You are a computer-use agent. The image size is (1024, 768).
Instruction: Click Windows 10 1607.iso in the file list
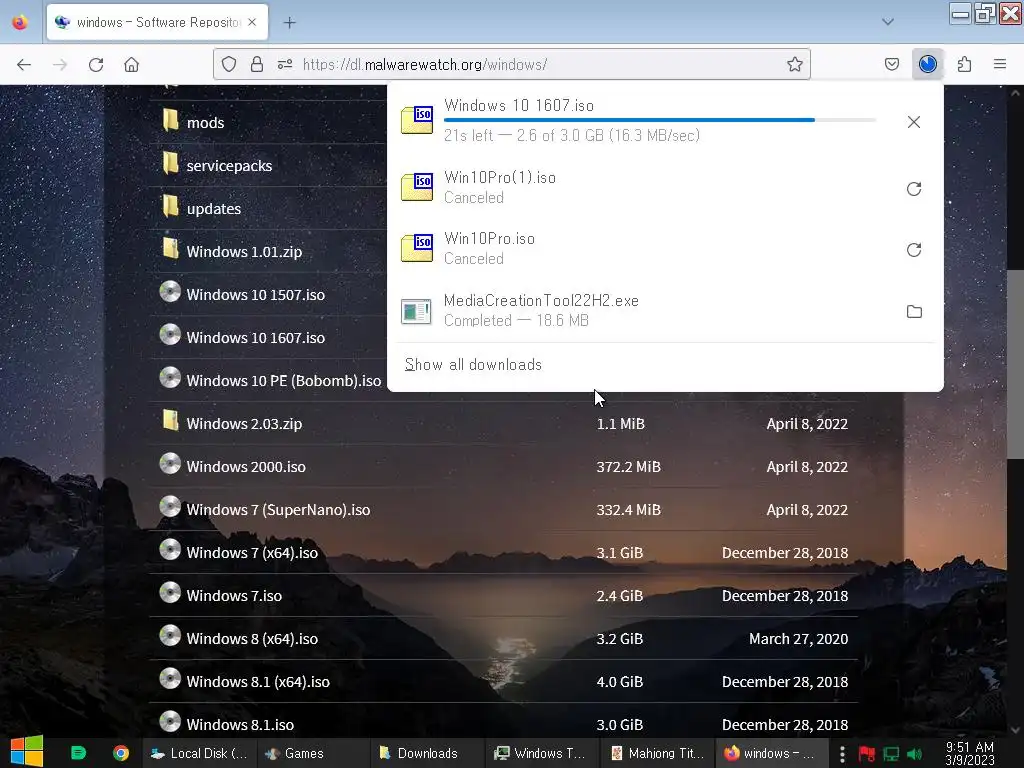click(255, 338)
